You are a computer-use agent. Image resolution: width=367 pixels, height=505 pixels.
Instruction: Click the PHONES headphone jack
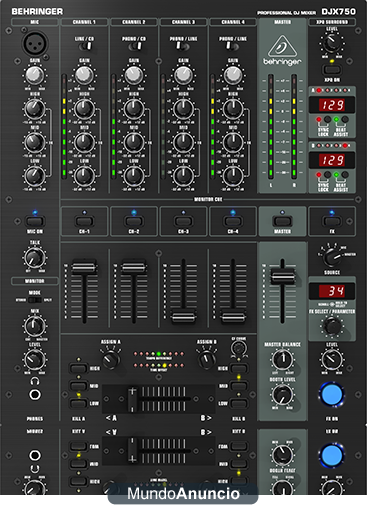click(x=35, y=395)
